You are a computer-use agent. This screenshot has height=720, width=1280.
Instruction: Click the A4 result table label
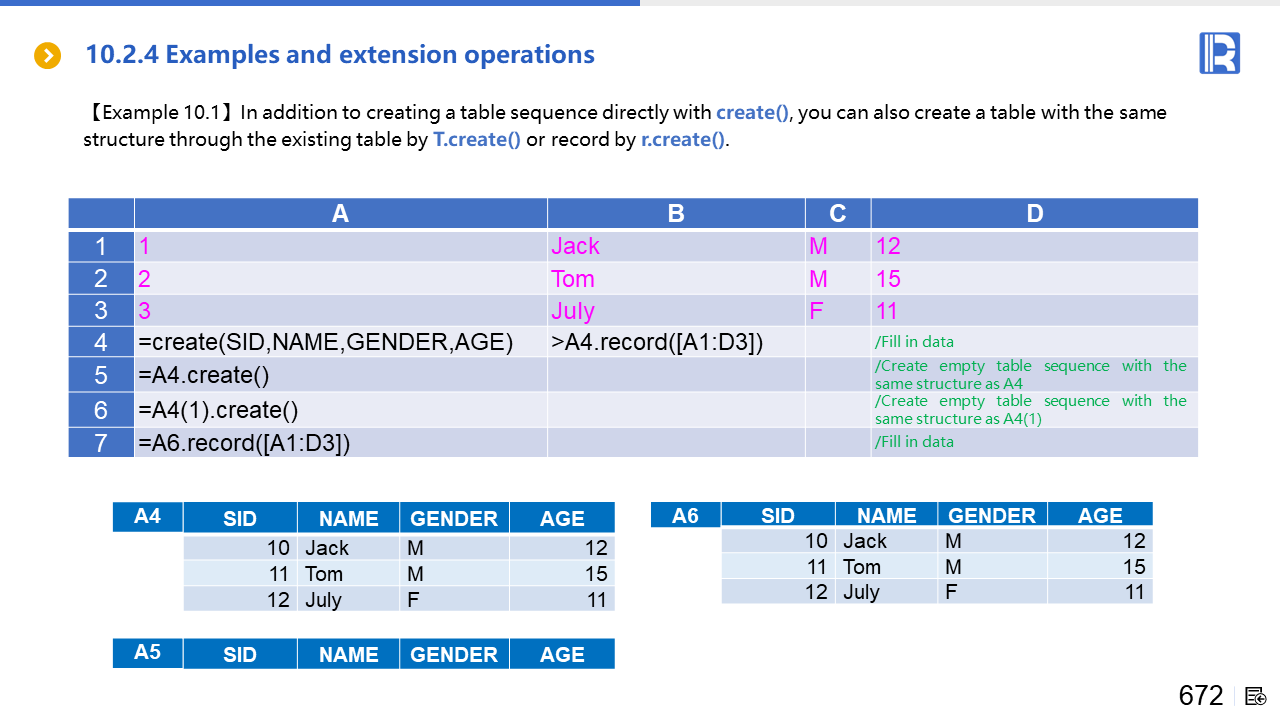click(147, 516)
